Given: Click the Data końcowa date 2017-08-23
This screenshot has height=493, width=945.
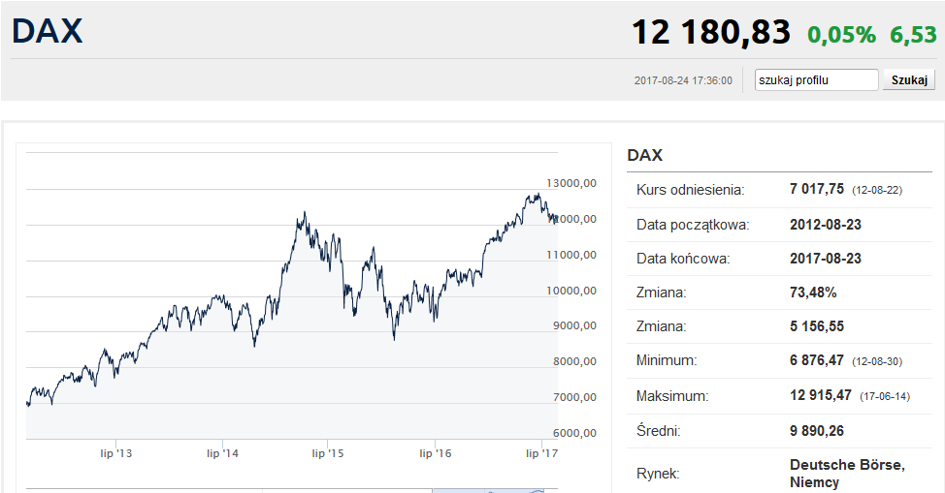Looking at the screenshot, I should pos(825,258).
